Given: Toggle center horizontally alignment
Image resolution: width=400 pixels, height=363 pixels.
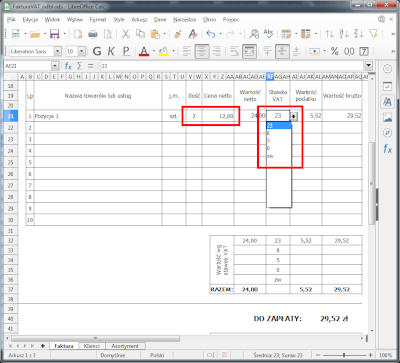Looking at the screenshot, I should coord(202,51).
